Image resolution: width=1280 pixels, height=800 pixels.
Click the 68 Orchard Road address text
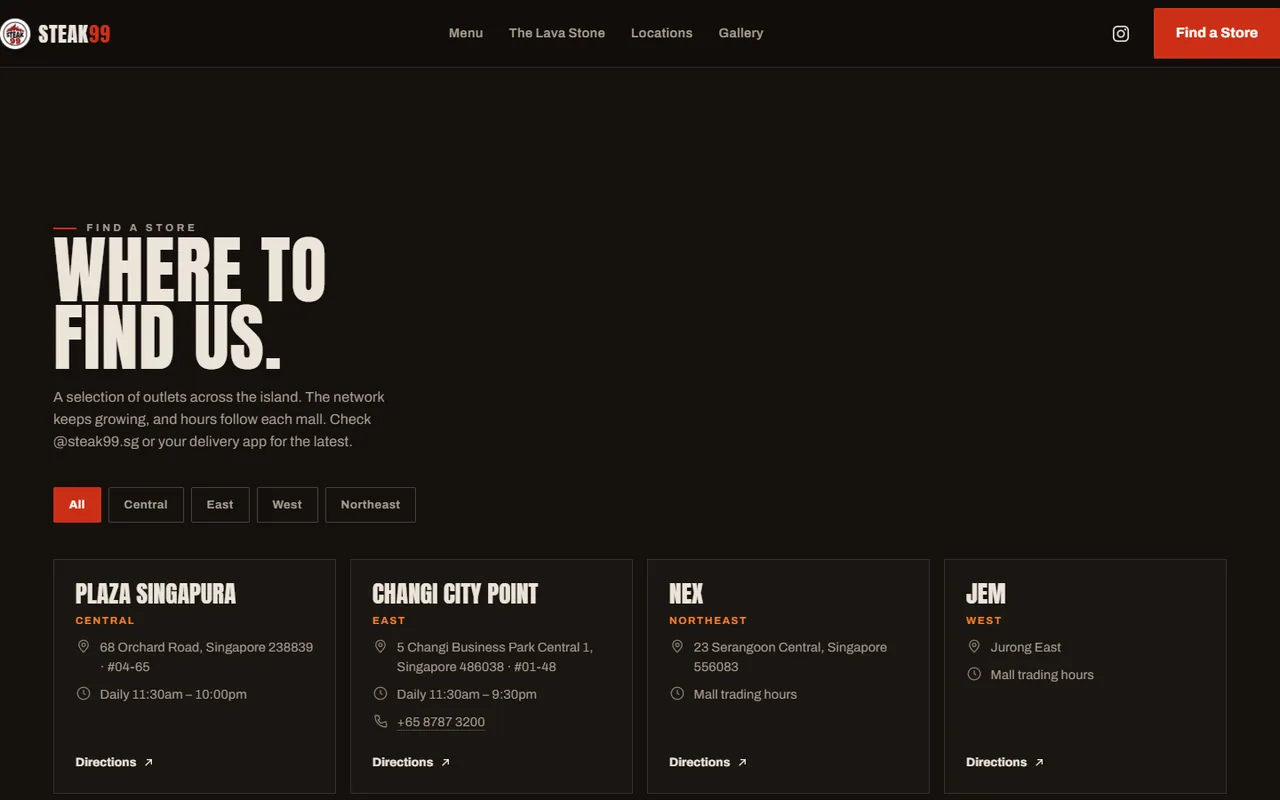click(x=206, y=657)
